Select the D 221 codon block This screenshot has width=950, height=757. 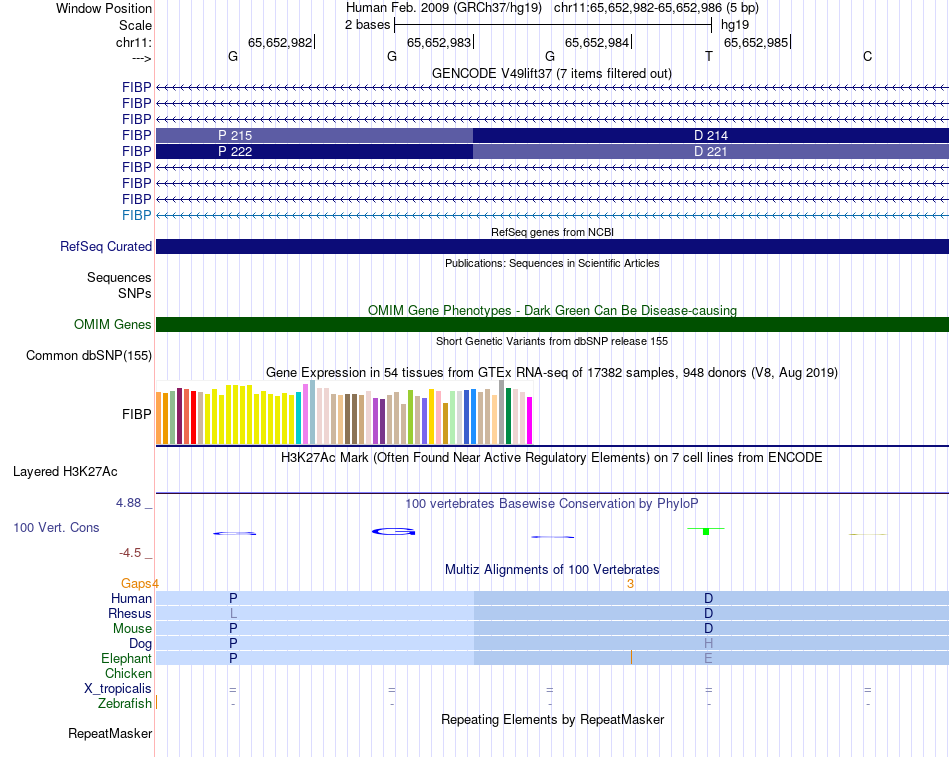click(711, 151)
